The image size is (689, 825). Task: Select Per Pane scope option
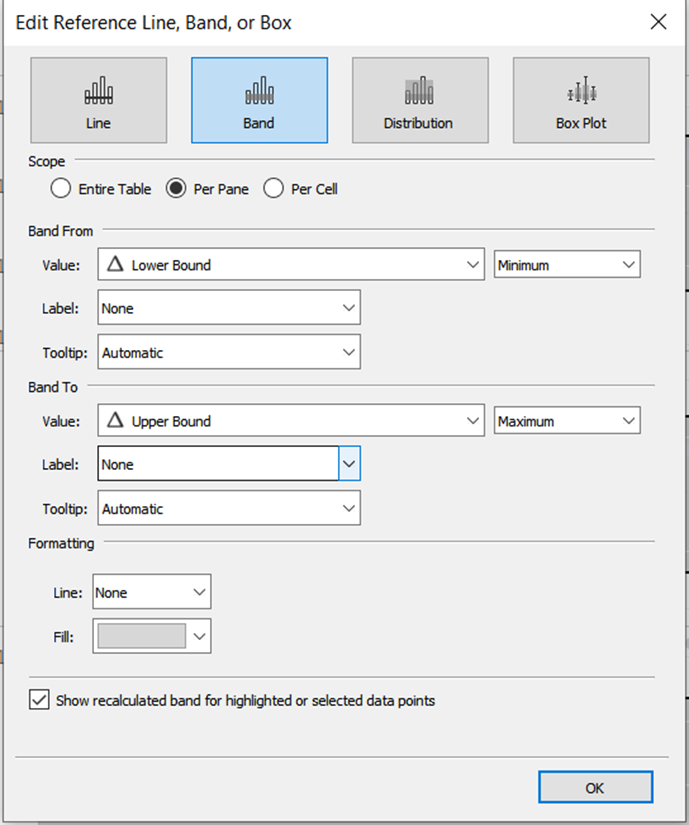[x=176, y=188]
